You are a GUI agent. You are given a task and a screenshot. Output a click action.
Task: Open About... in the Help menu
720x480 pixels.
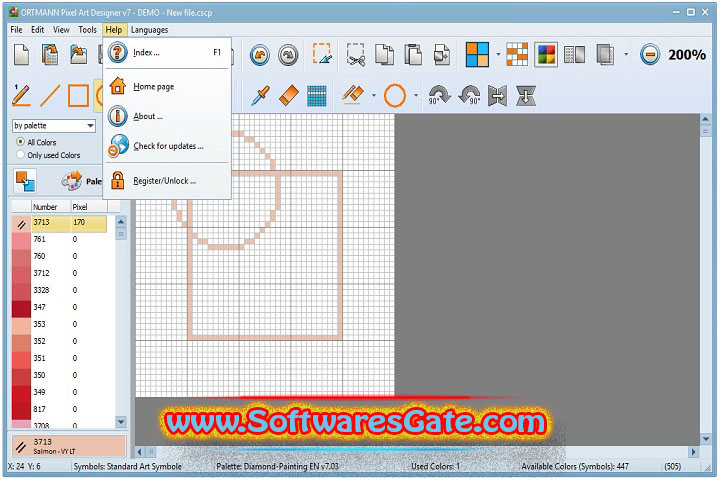167,116
